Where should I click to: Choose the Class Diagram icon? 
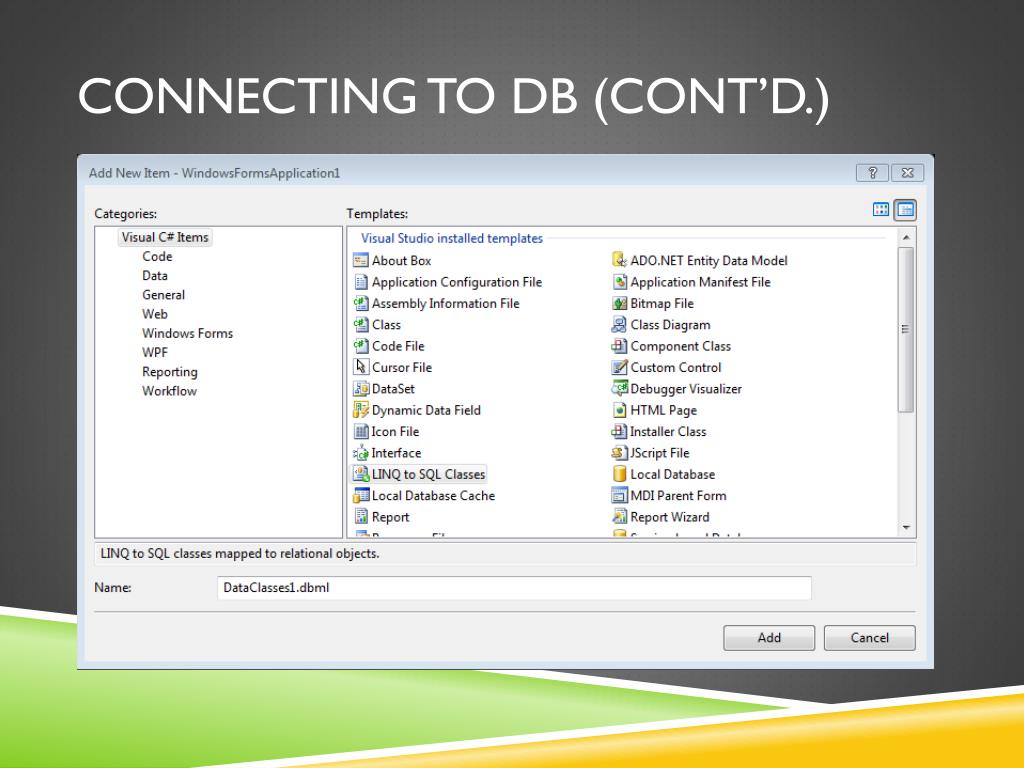pos(619,325)
